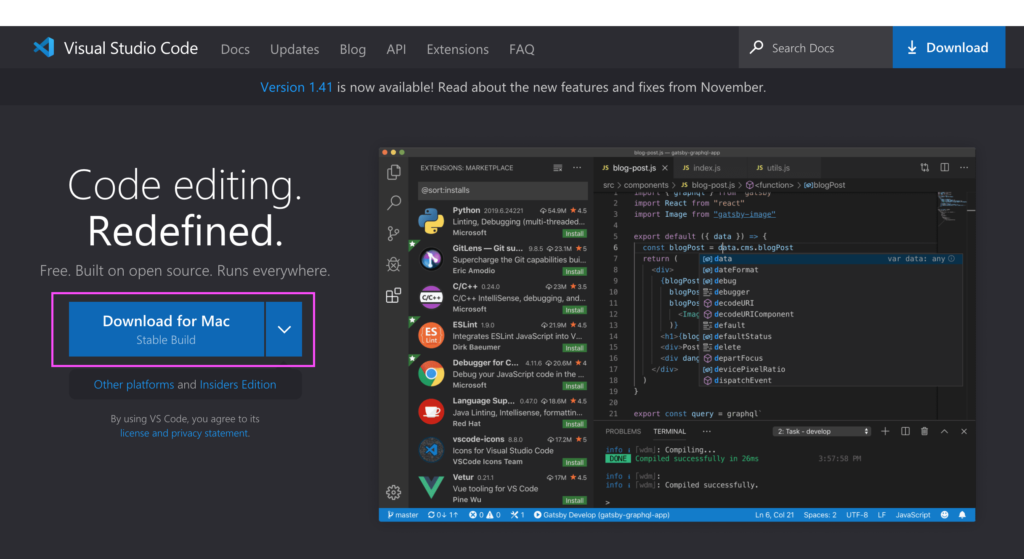Open license and privacy statement link
The height and width of the screenshot is (559, 1024).
pos(184,433)
